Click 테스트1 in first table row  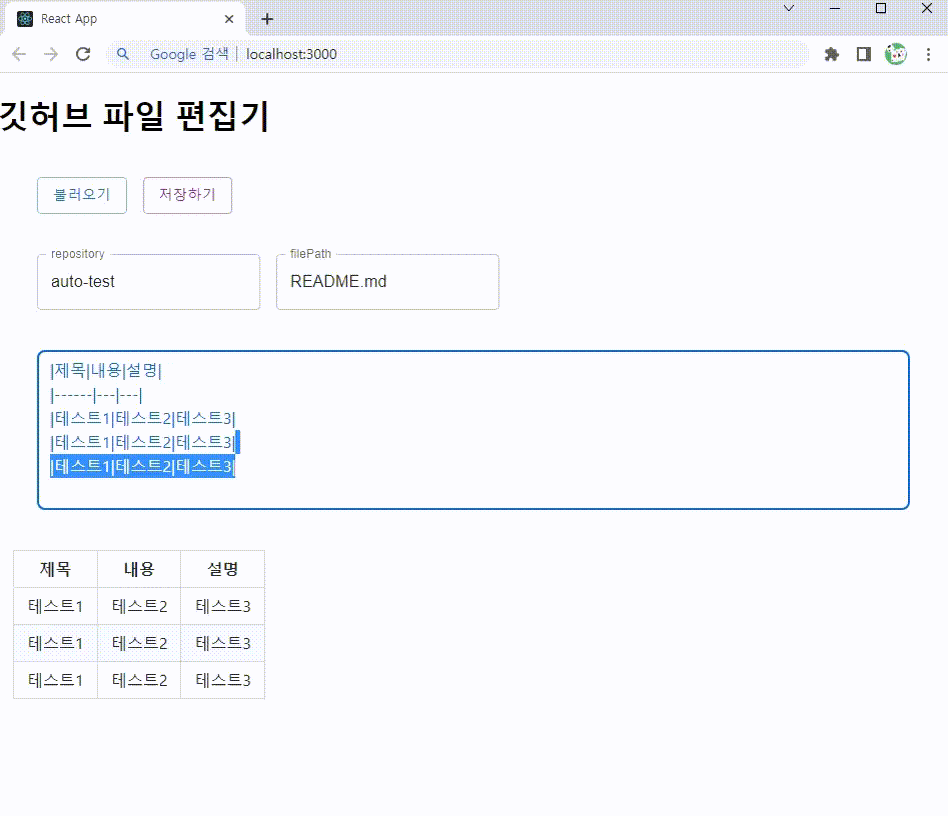[56, 606]
